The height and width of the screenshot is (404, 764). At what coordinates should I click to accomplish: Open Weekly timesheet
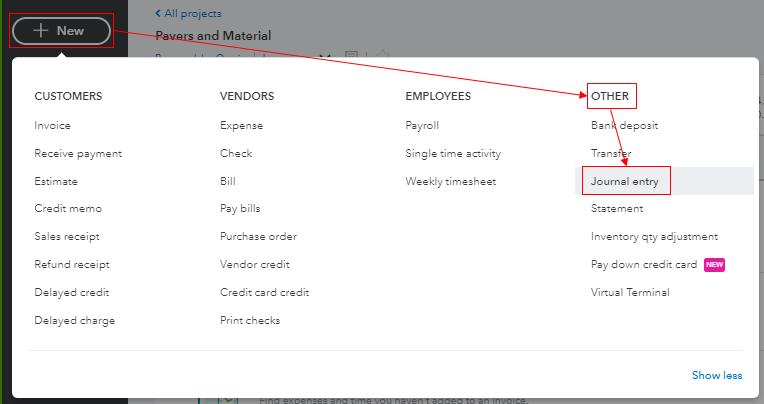pos(450,181)
